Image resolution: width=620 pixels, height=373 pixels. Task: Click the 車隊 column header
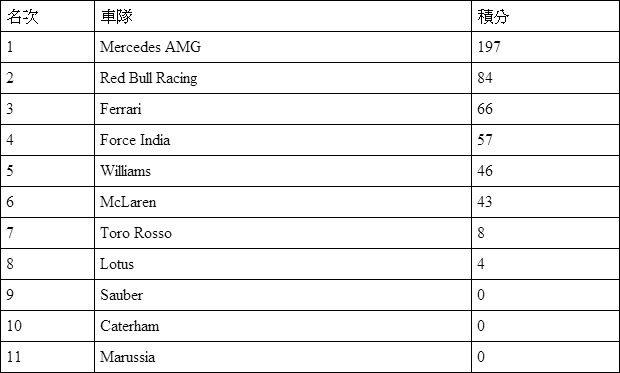click(x=283, y=16)
